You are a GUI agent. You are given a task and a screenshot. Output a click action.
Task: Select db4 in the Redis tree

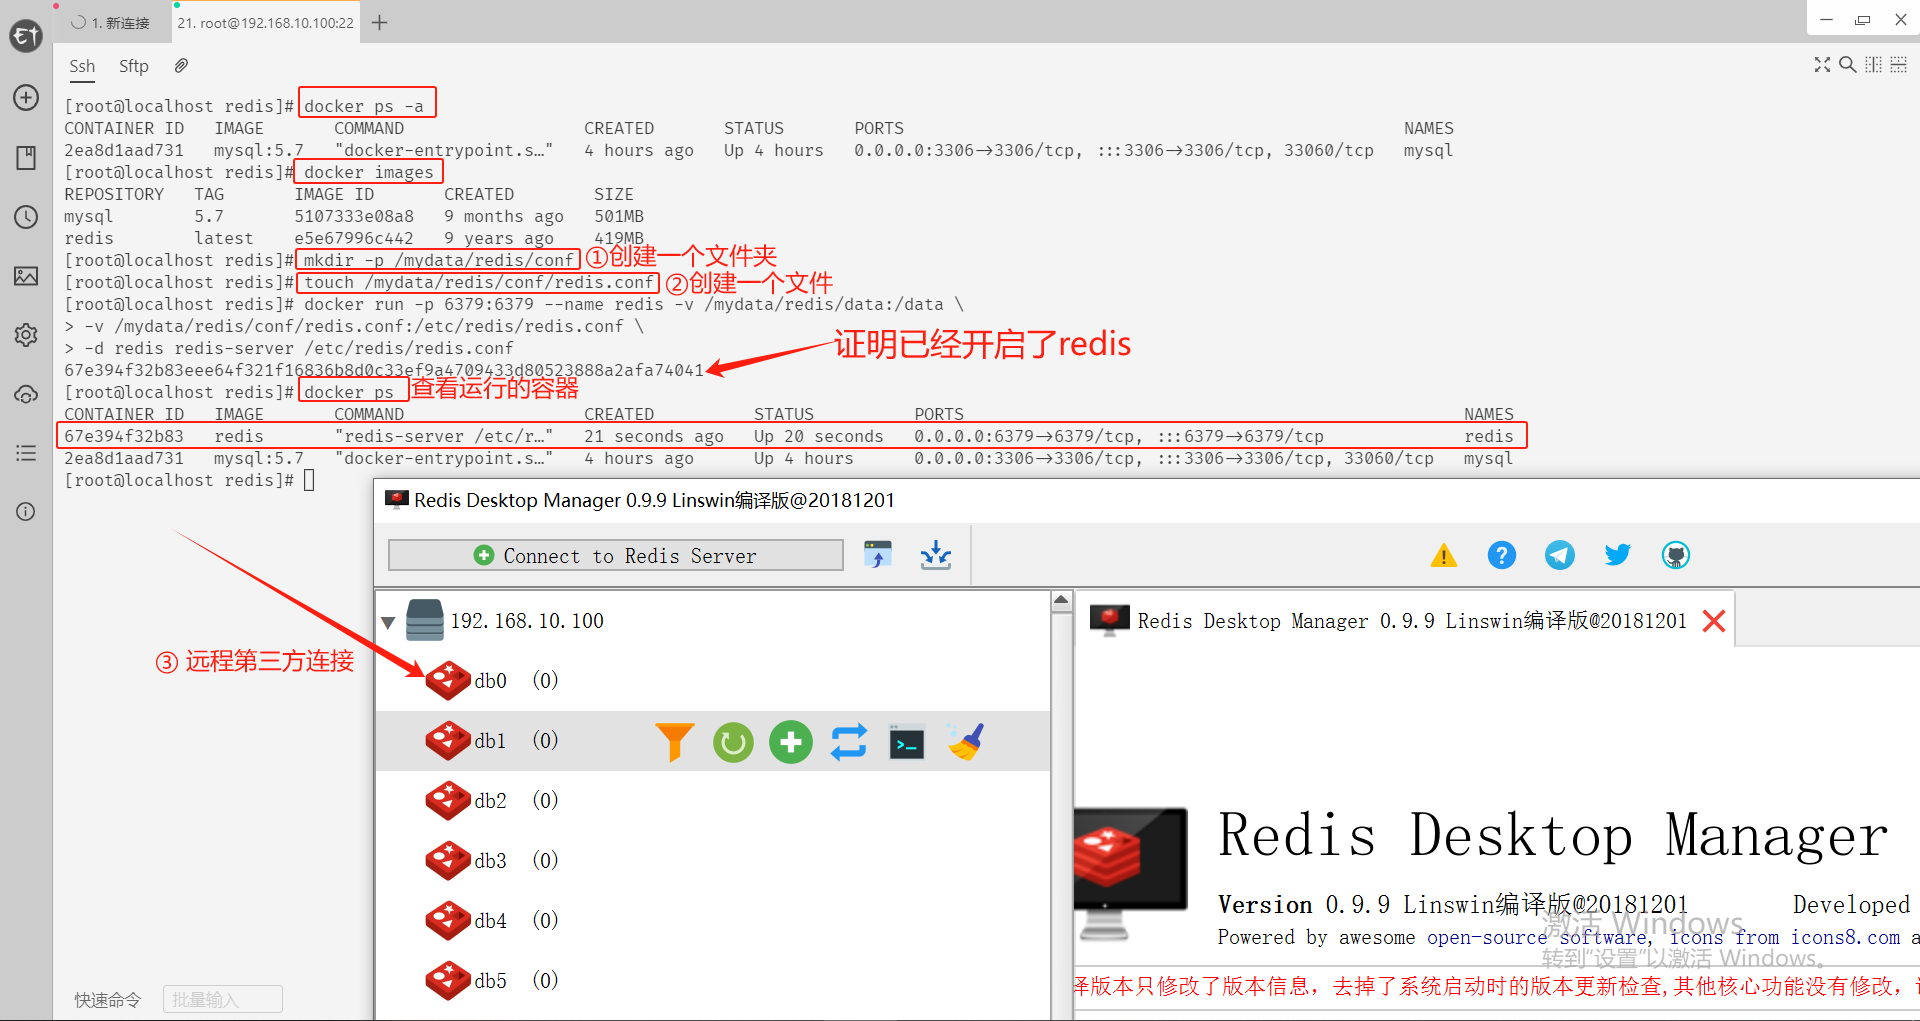pos(491,921)
